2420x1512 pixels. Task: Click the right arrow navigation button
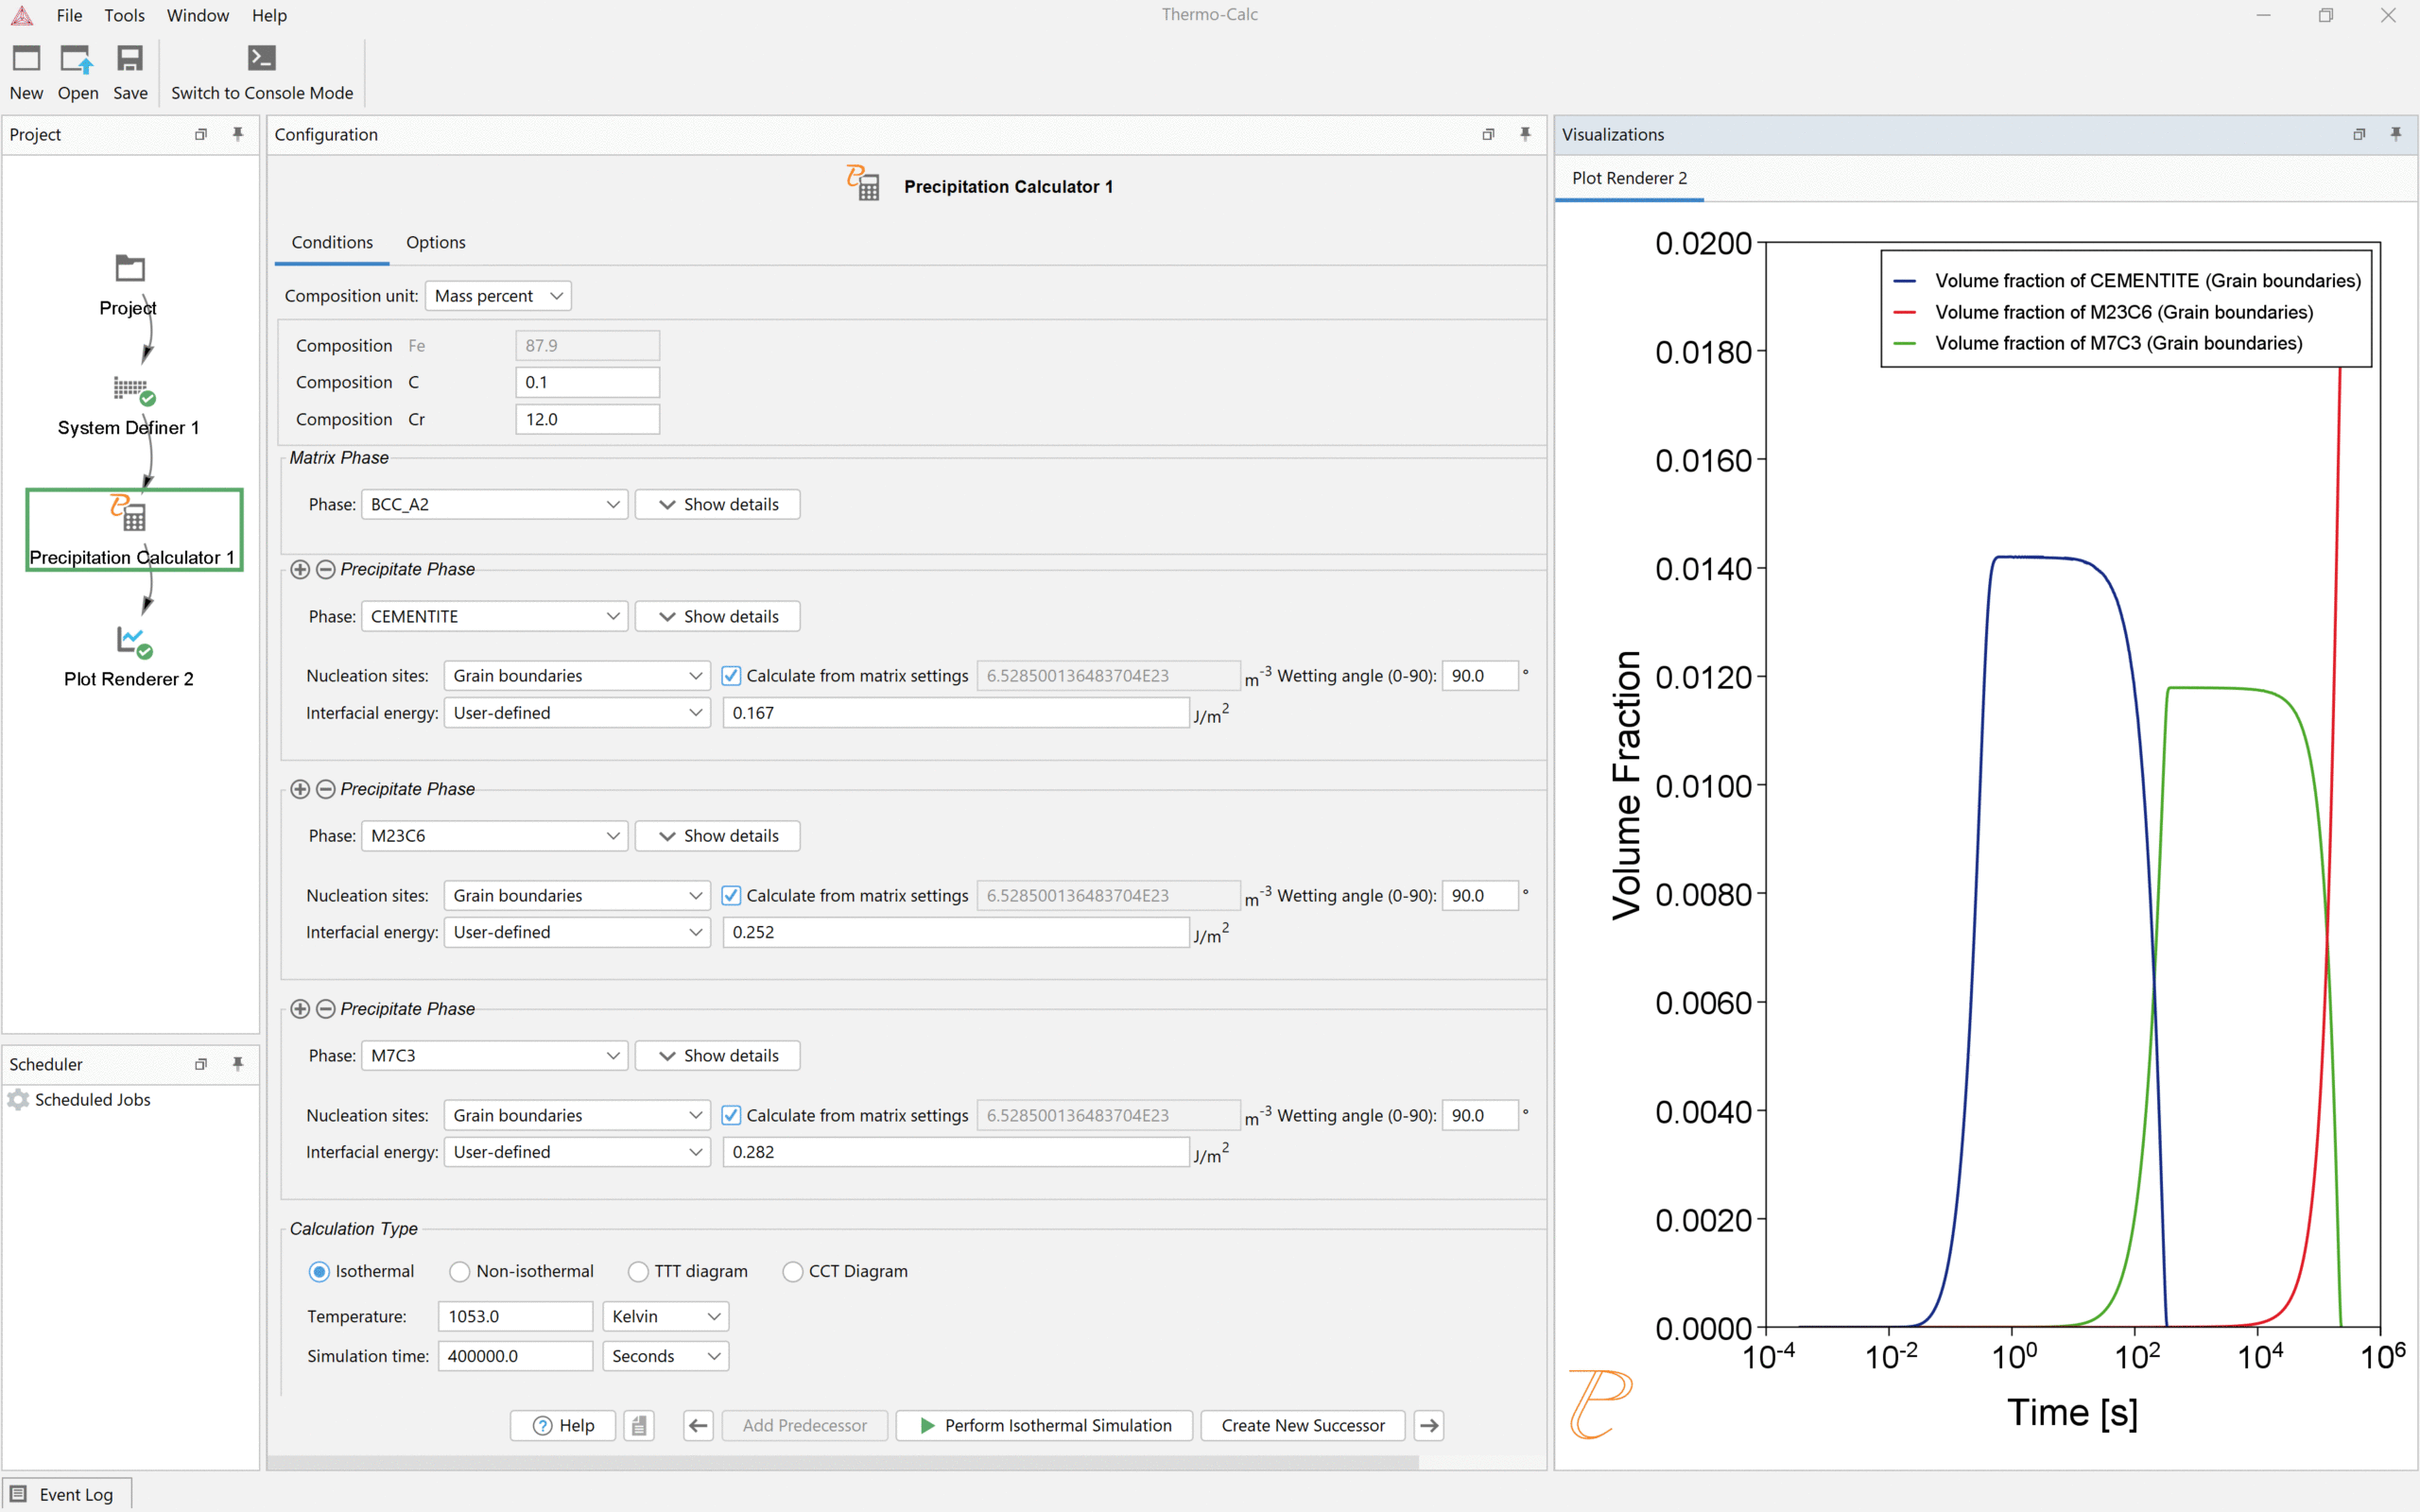click(1429, 1425)
